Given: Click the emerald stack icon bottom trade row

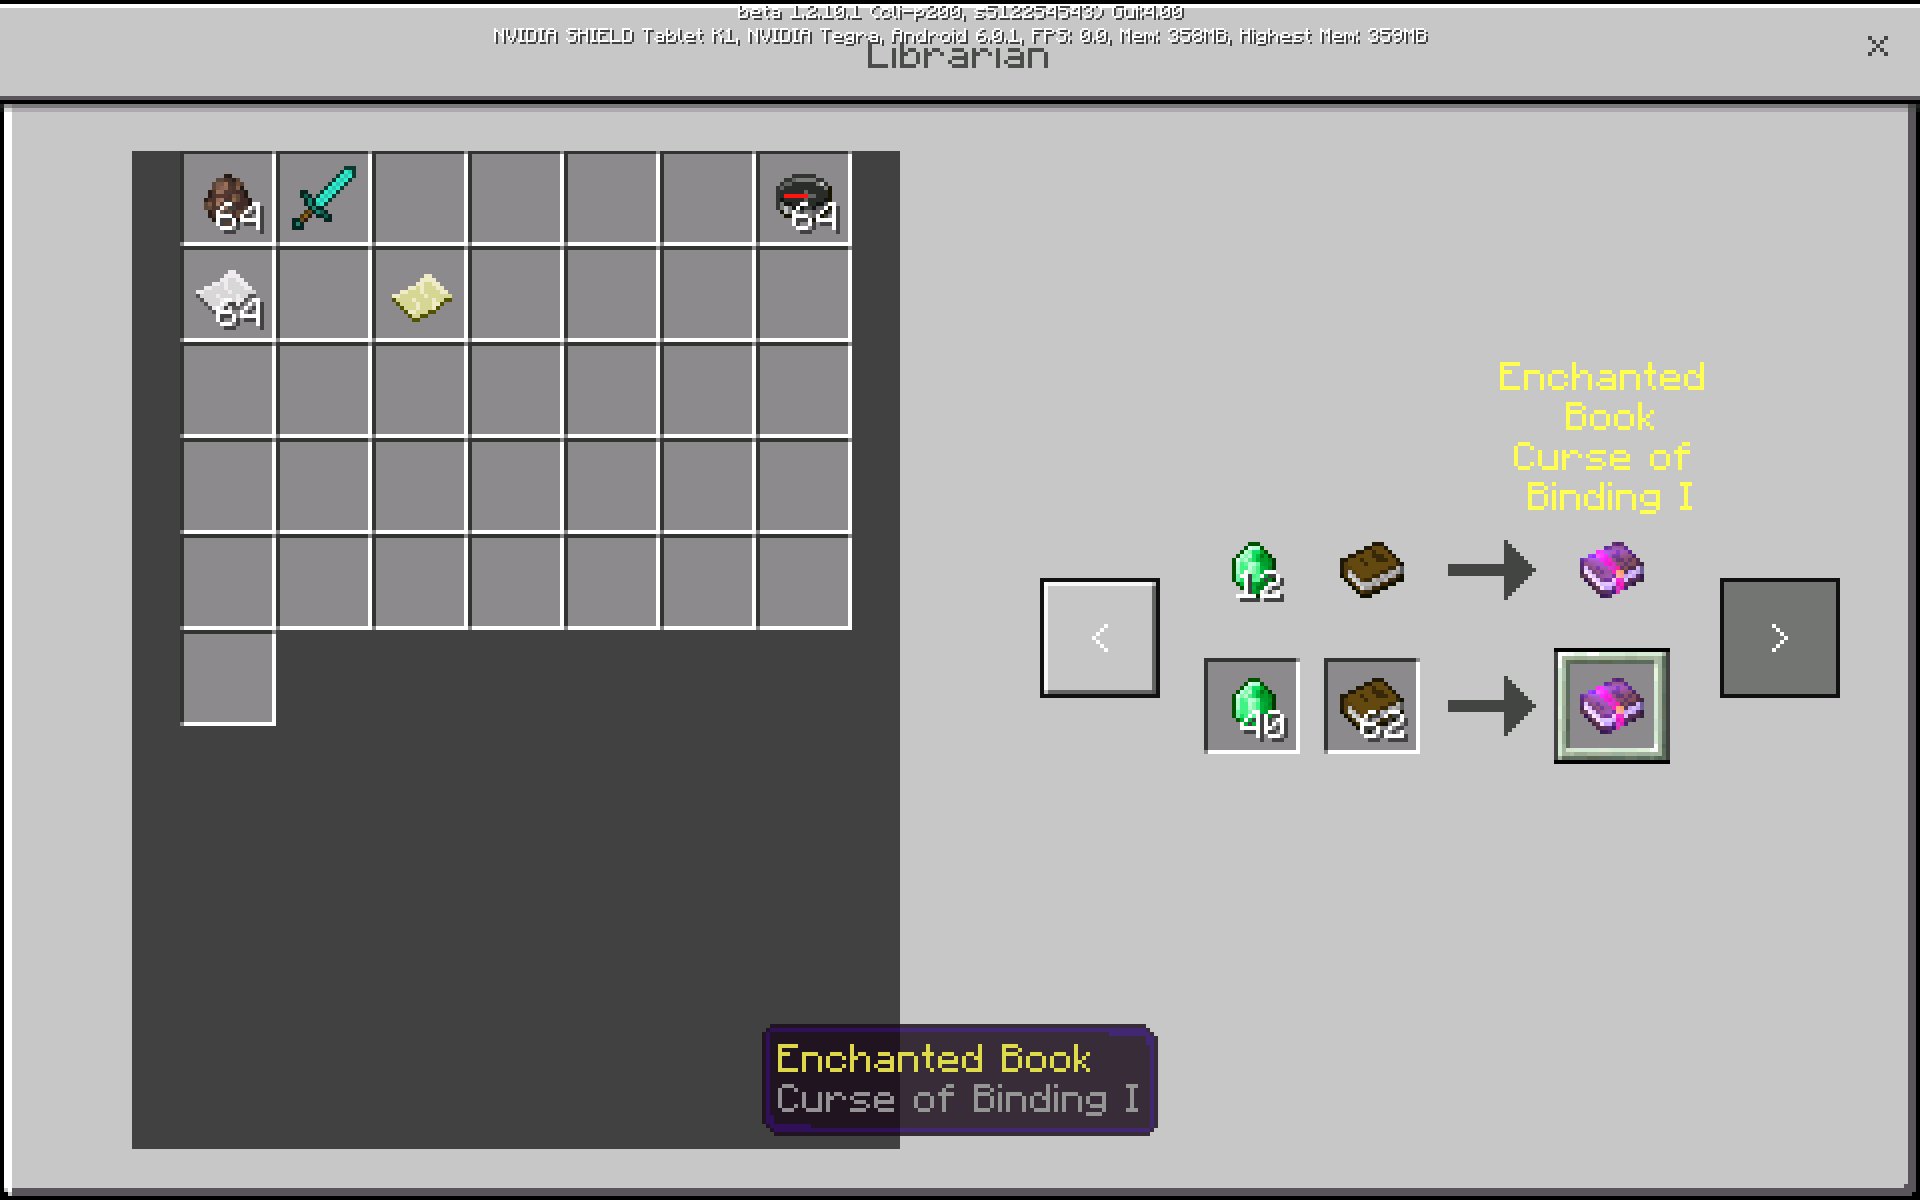Looking at the screenshot, I should click(x=1250, y=706).
